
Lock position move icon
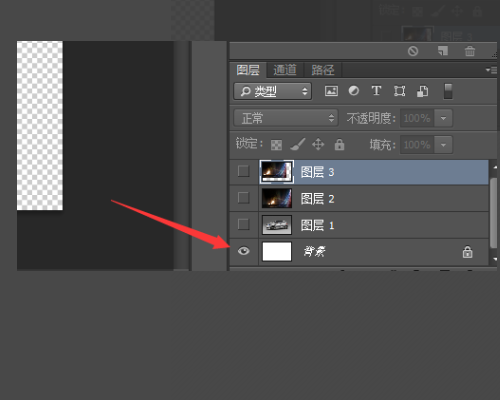(x=318, y=145)
